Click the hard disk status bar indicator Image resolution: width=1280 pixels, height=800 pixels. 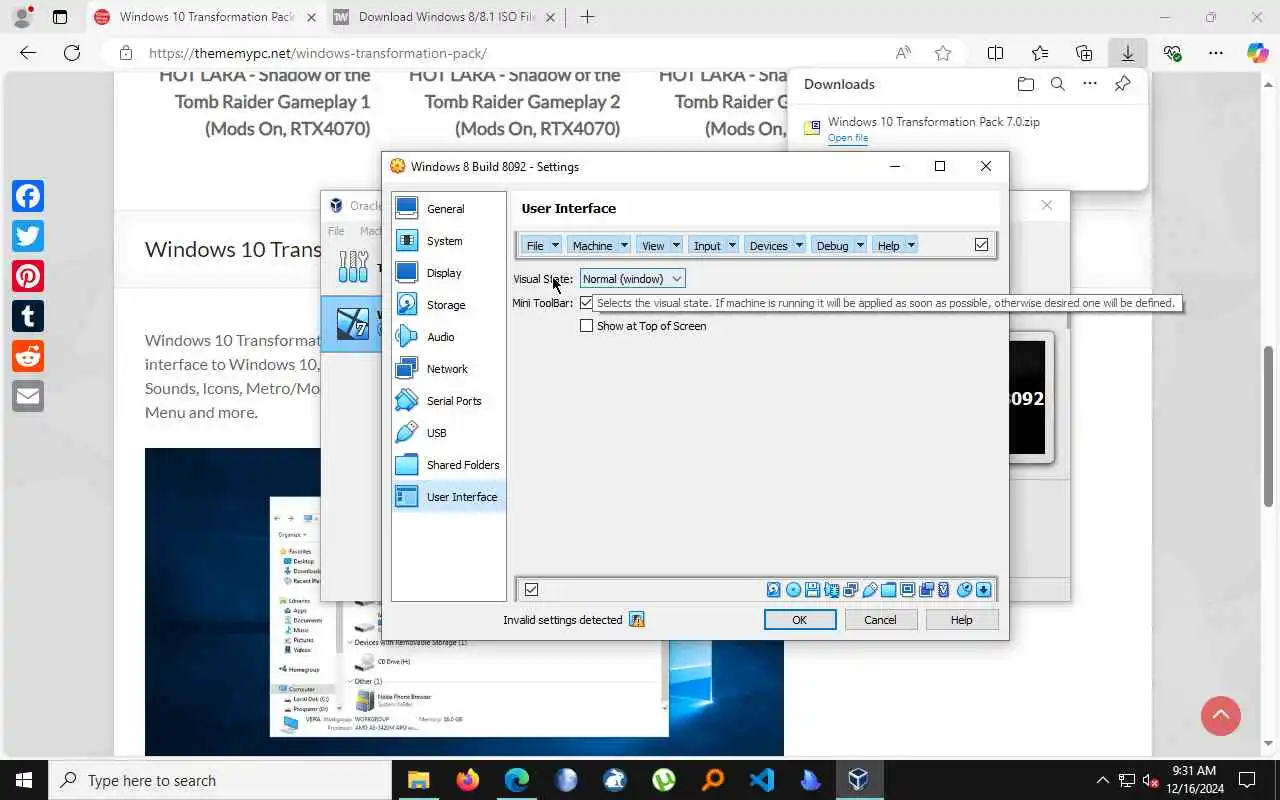click(x=773, y=590)
